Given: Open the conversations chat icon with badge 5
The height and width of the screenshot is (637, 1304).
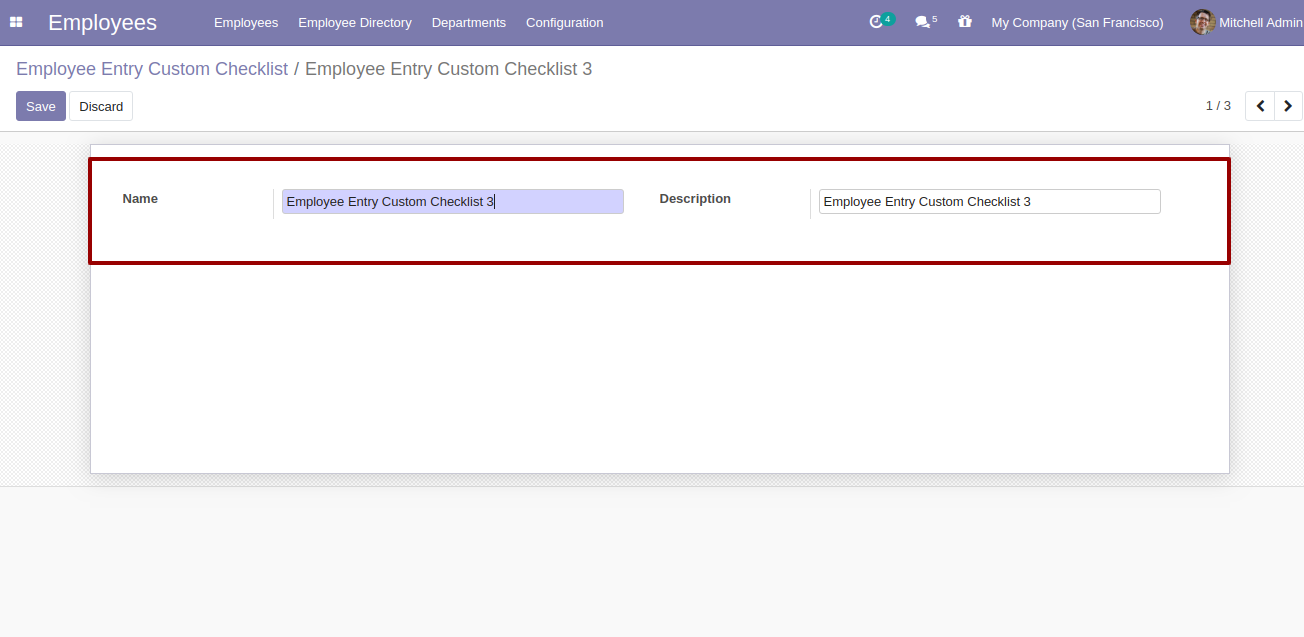Looking at the screenshot, I should pyautogui.click(x=925, y=21).
